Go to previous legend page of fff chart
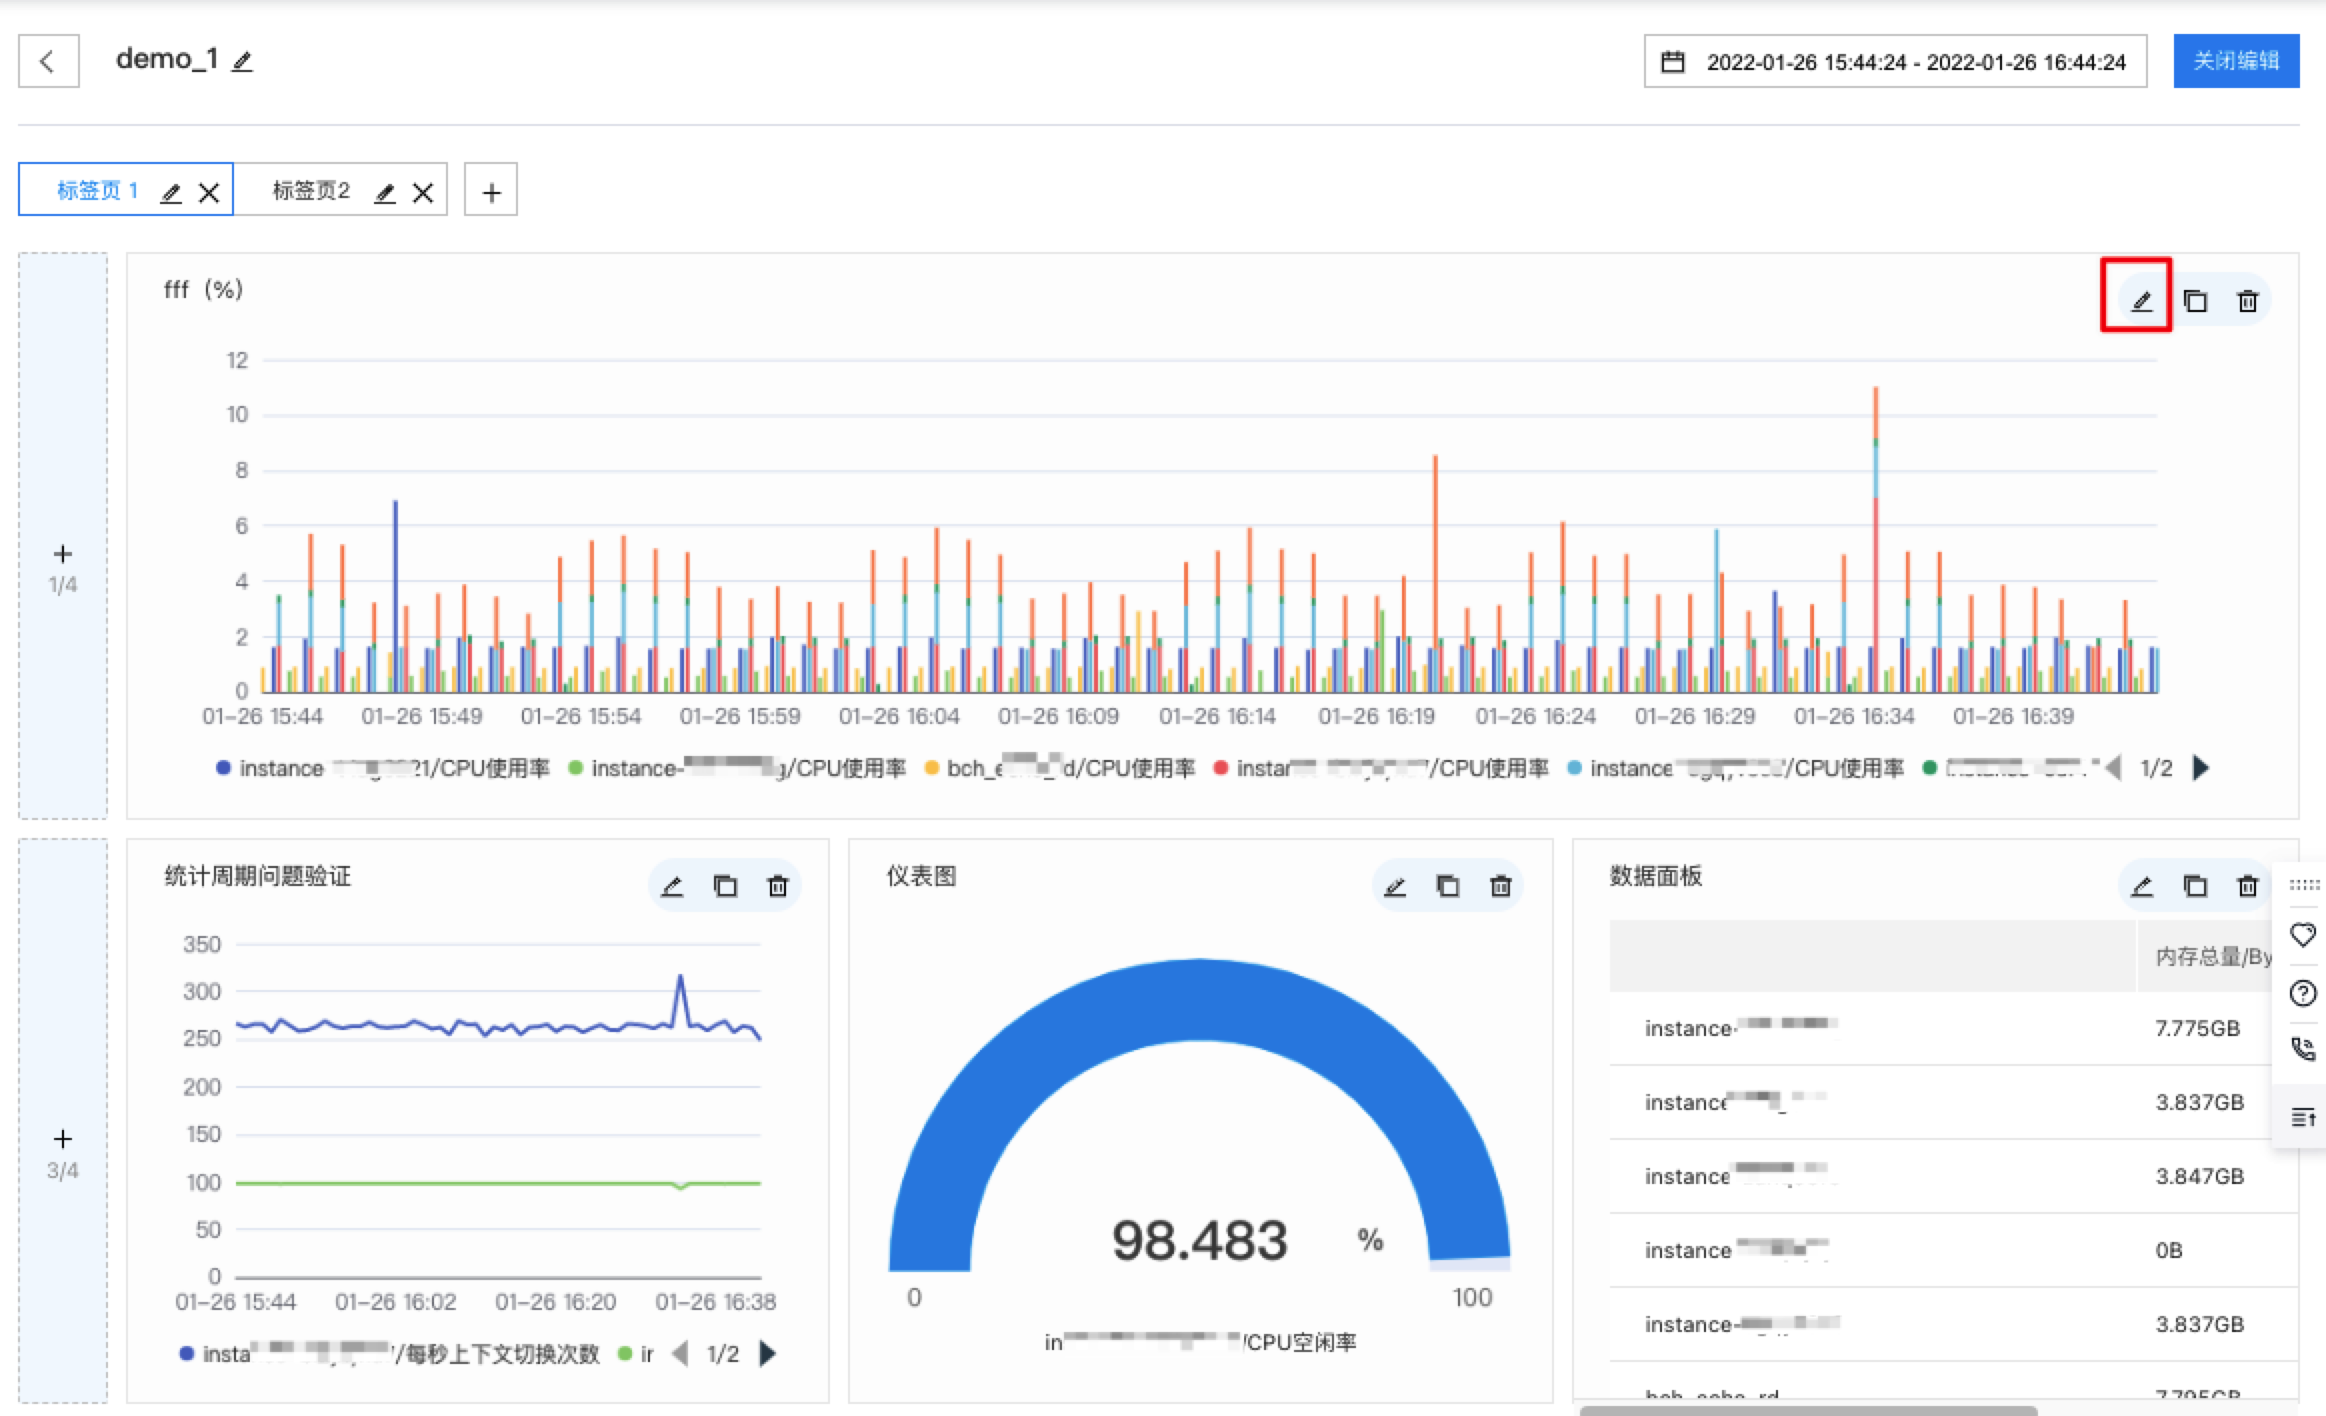The height and width of the screenshot is (1416, 2326). coord(2112,768)
